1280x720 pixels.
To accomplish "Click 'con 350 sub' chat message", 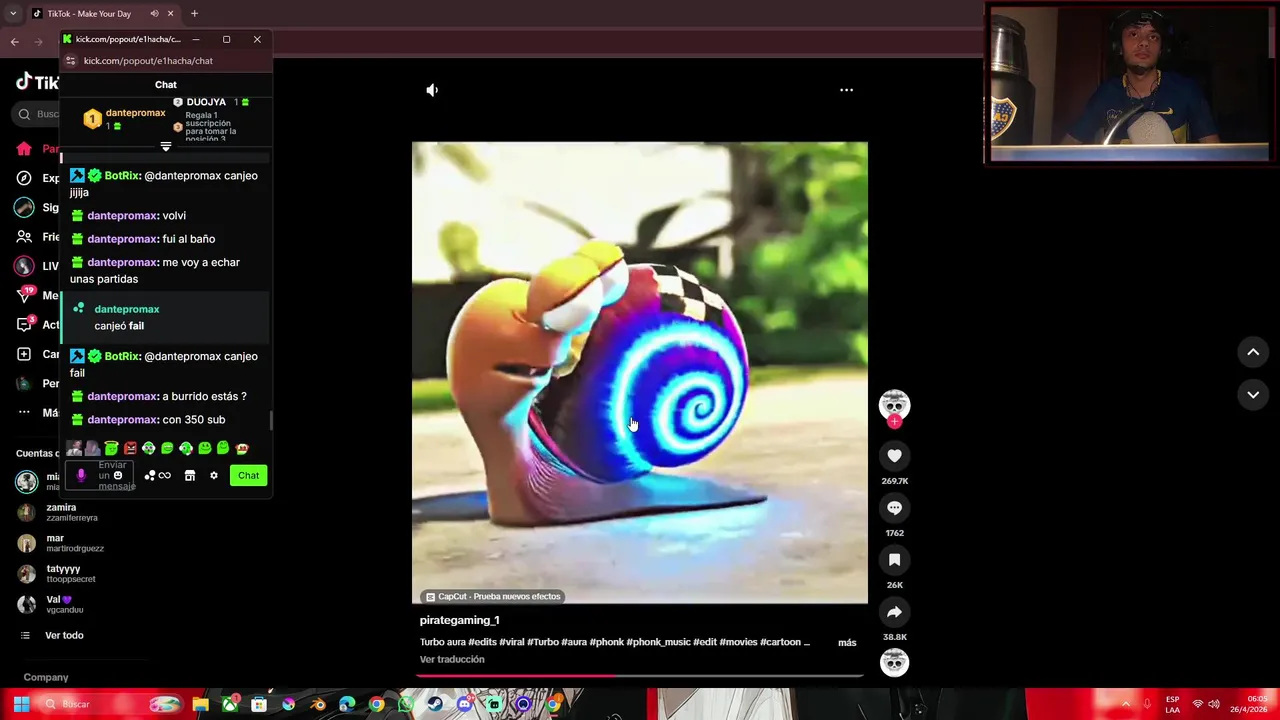I will click(193, 420).
